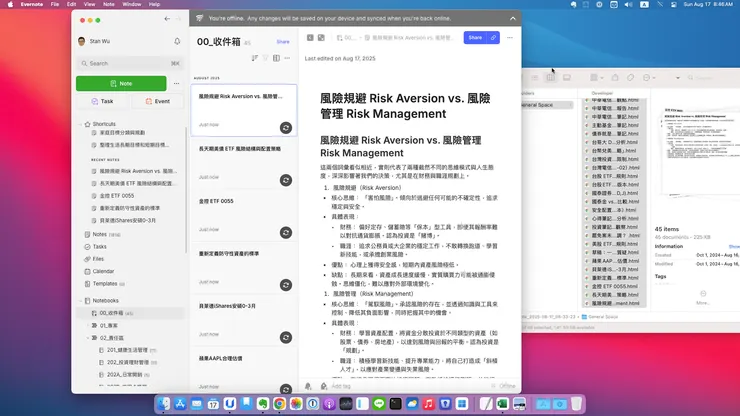Image resolution: width=740 pixels, height=416 pixels.
Task: Collapse the offline notification banner
Action: point(513,18)
